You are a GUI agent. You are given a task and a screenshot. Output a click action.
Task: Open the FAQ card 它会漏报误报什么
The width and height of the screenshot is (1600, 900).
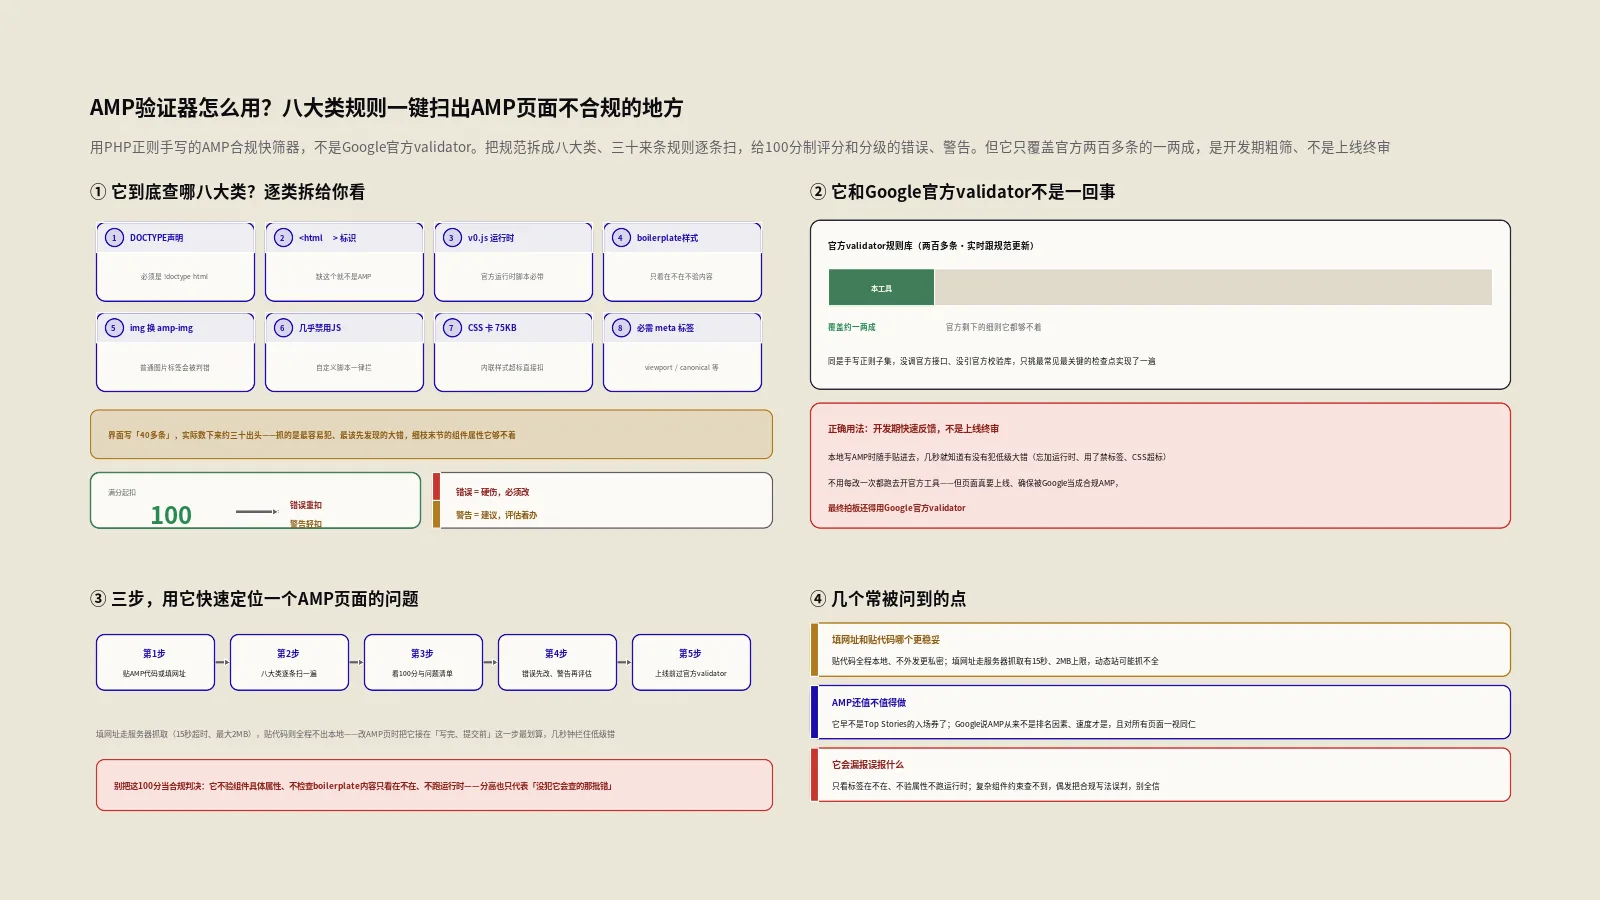pyautogui.click(x=1160, y=775)
